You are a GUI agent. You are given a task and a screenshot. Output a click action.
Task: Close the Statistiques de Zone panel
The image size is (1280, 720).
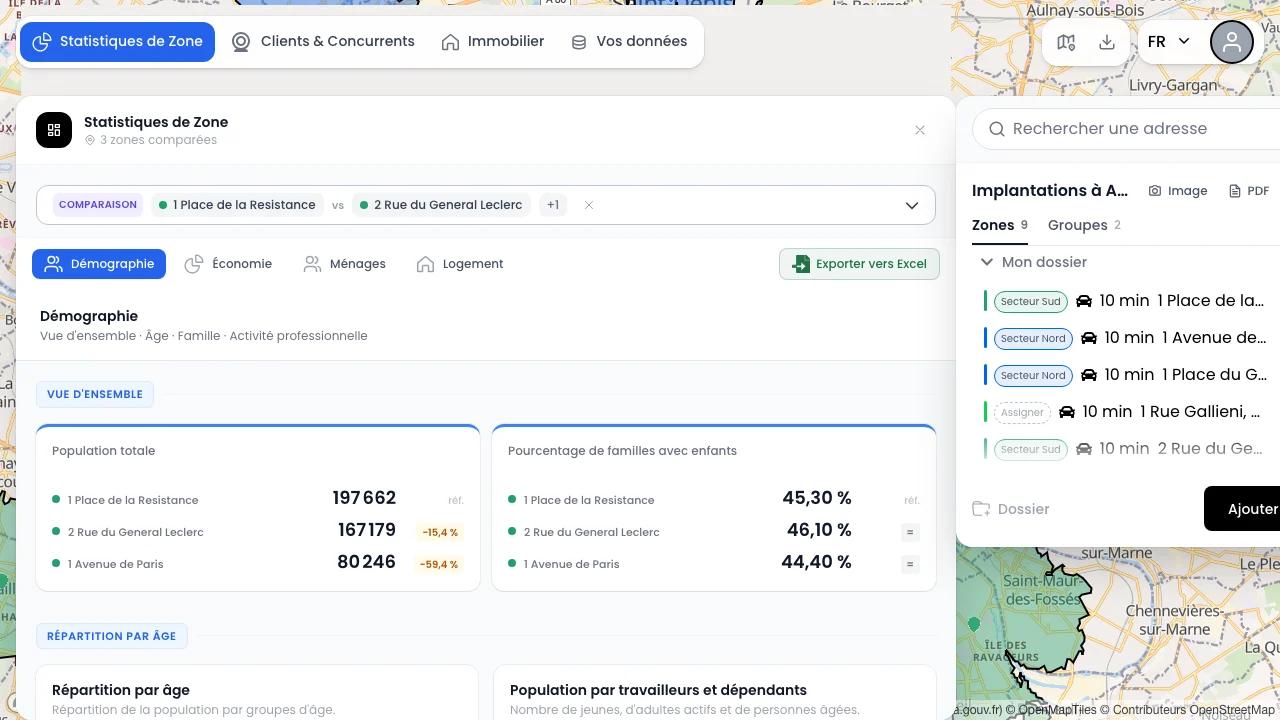[x=920, y=130]
